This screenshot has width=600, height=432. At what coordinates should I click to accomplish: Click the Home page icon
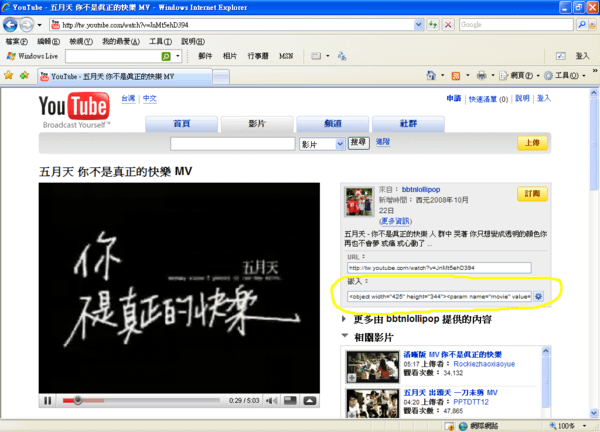(x=431, y=75)
